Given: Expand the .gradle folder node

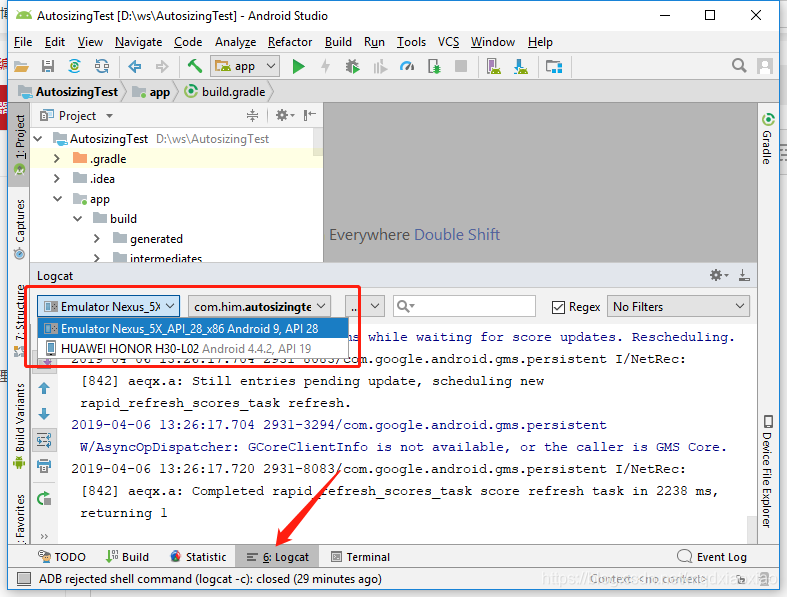Looking at the screenshot, I should tap(57, 159).
